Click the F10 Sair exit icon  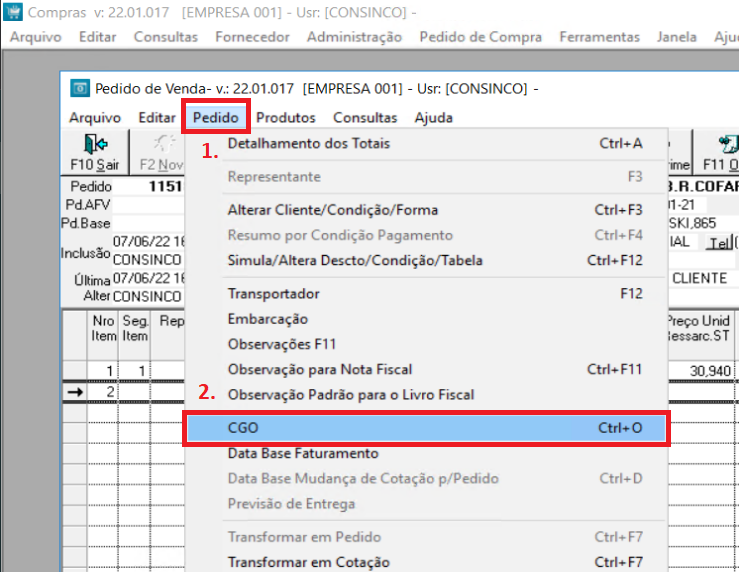tap(96, 144)
